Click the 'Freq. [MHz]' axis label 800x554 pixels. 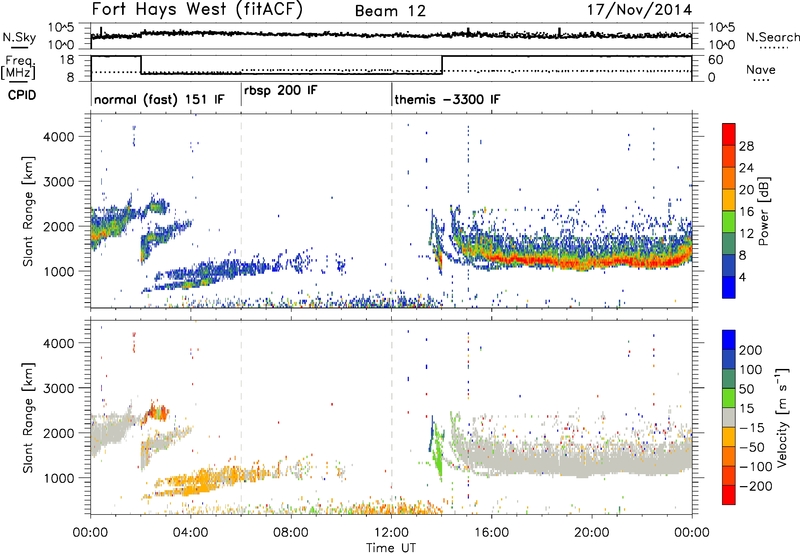(19, 67)
